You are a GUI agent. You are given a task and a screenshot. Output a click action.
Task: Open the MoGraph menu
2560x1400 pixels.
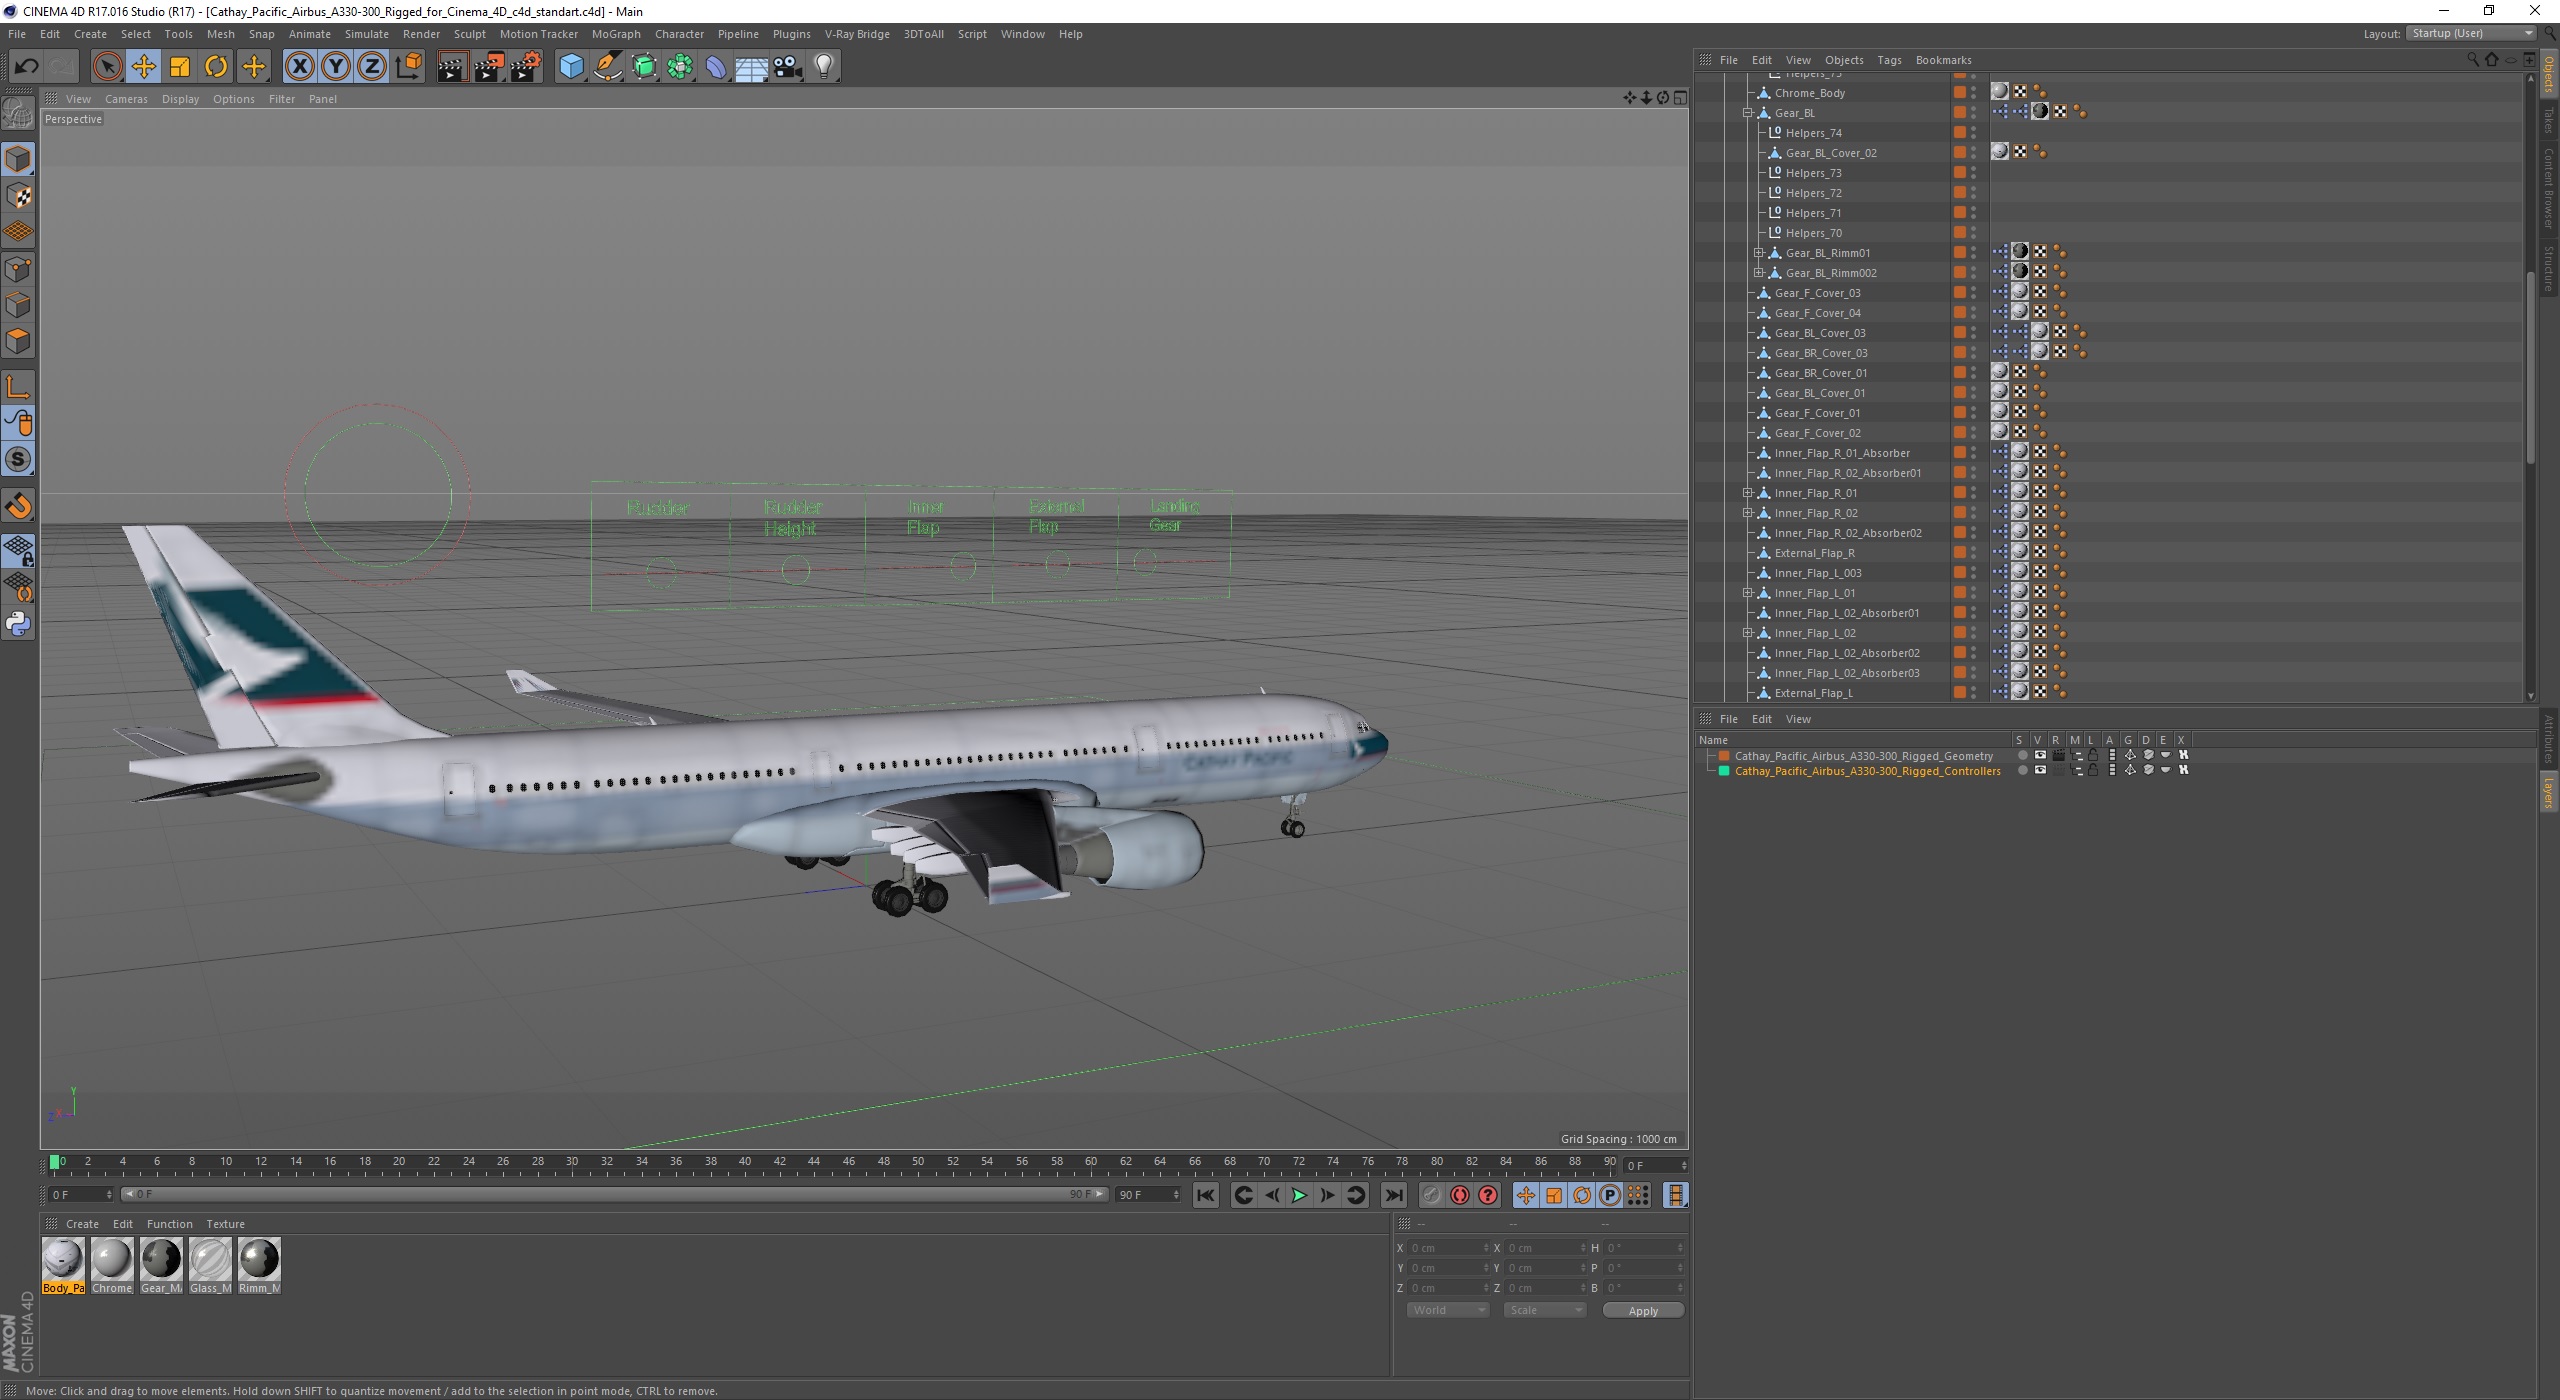615,34
